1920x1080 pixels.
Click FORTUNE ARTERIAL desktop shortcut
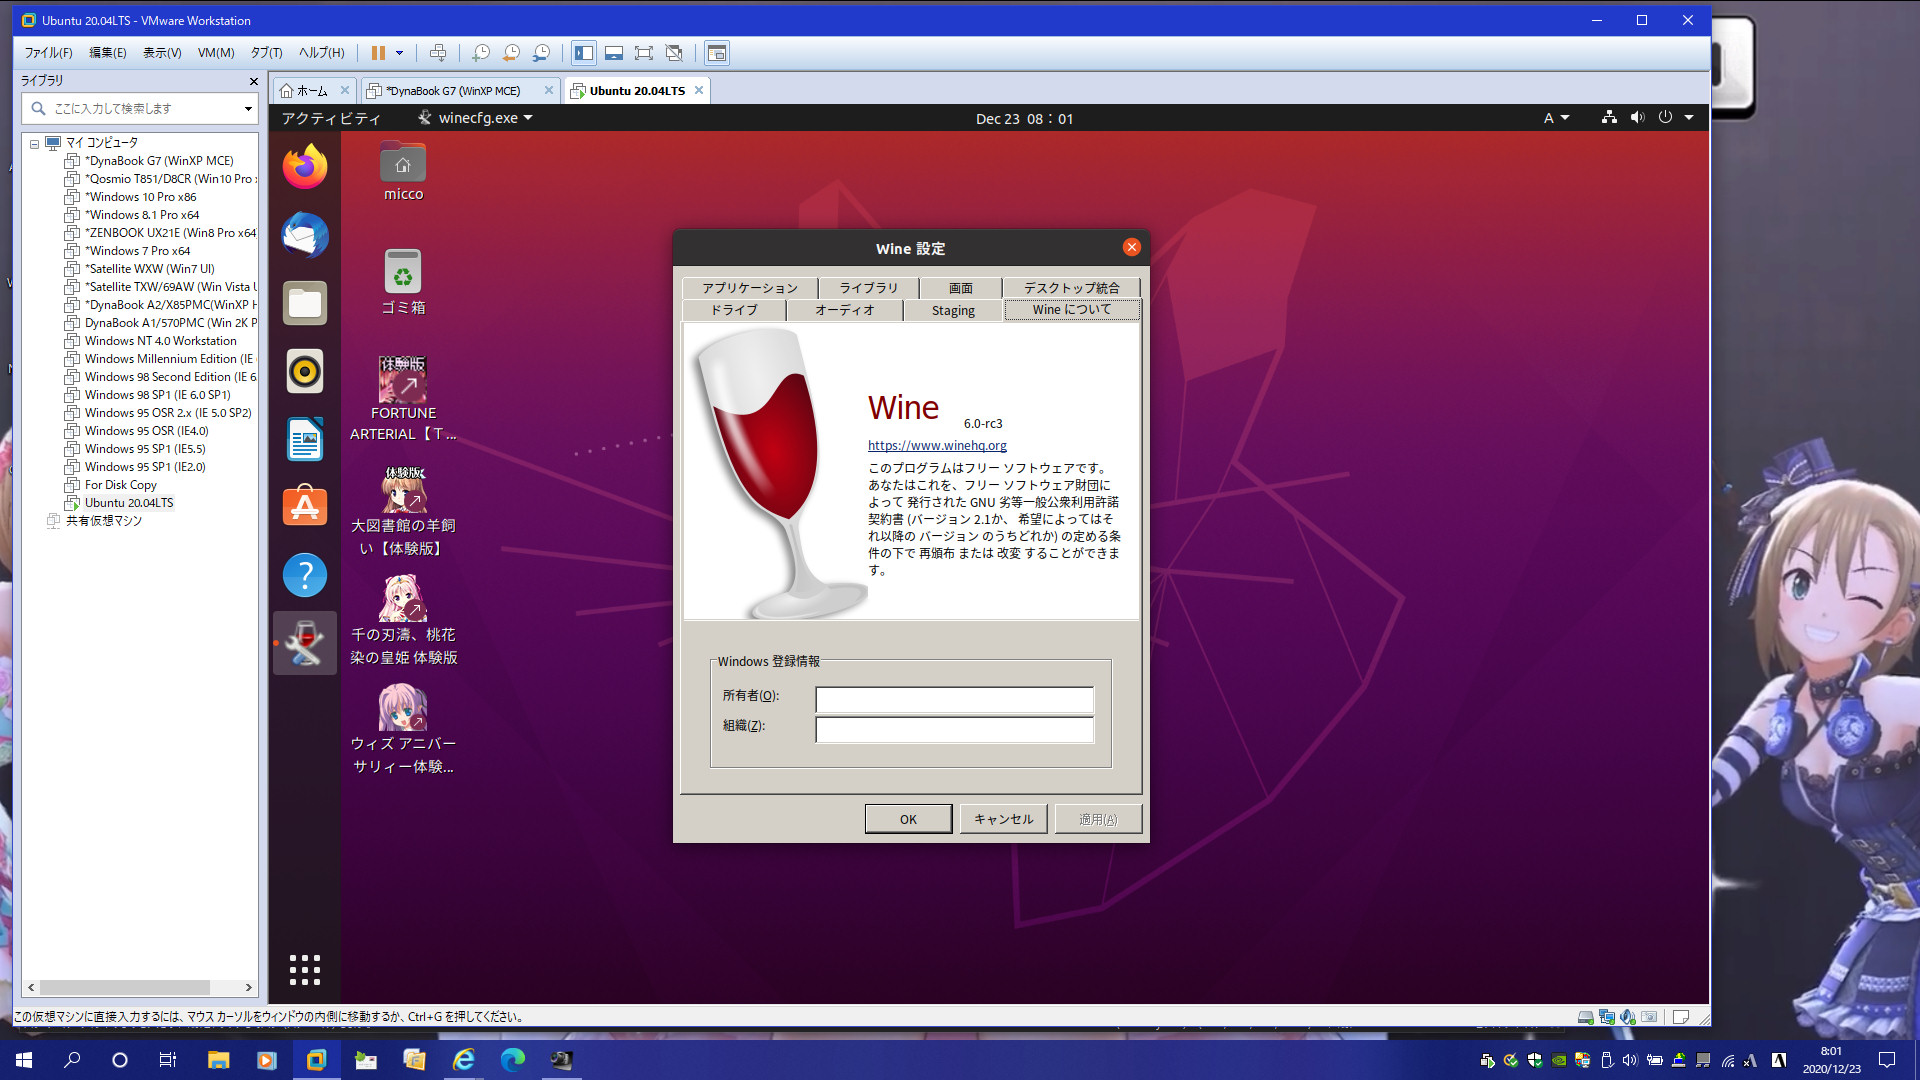pyautogui.click(x=403, y=398)
